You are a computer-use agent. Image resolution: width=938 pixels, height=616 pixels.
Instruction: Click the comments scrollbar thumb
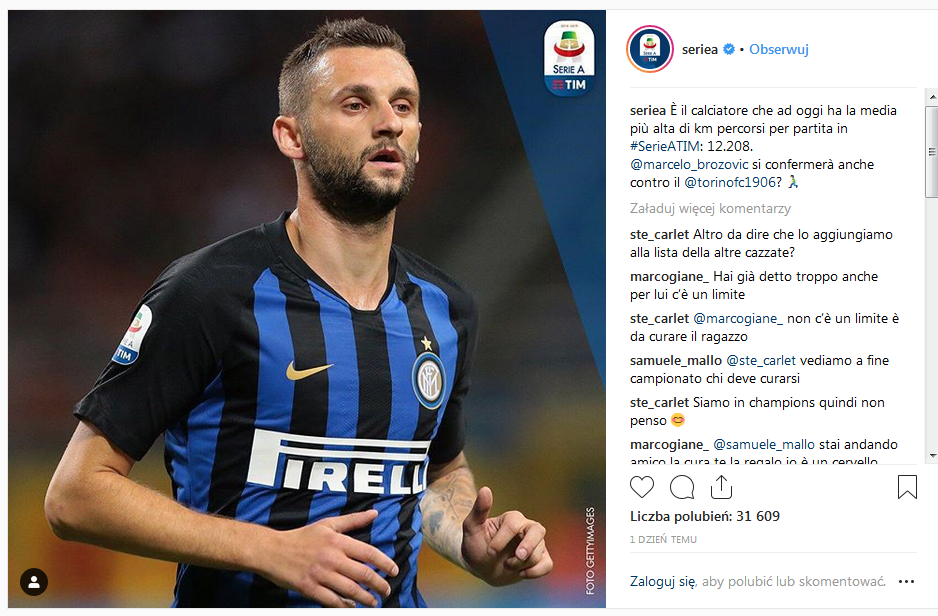tap(931, 152)
